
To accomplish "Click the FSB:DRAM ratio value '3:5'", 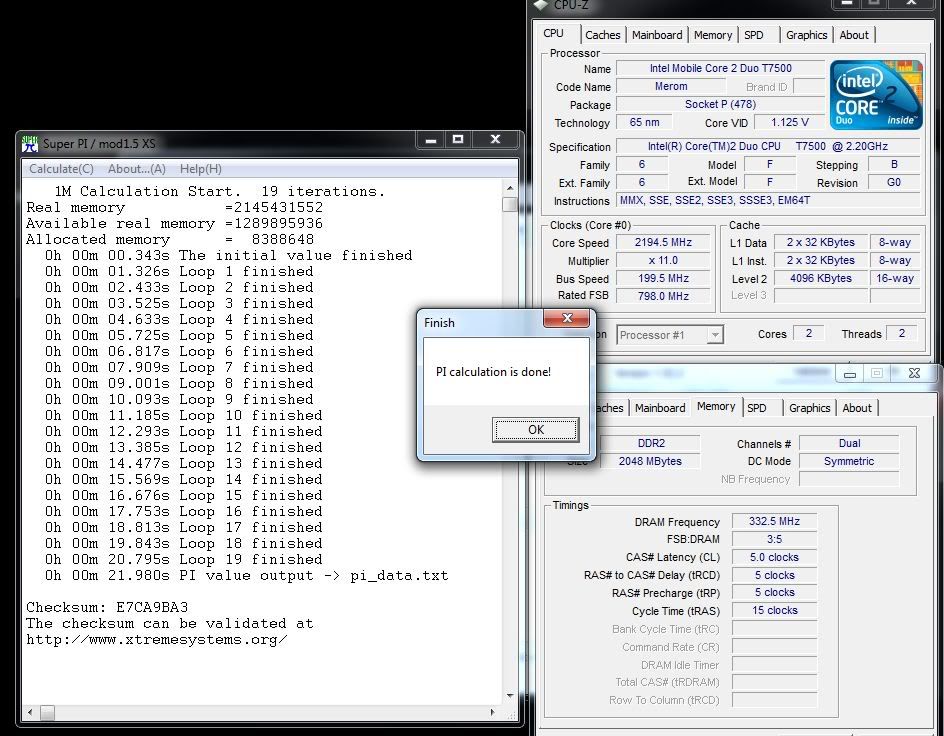I will [x=774, y=540].
